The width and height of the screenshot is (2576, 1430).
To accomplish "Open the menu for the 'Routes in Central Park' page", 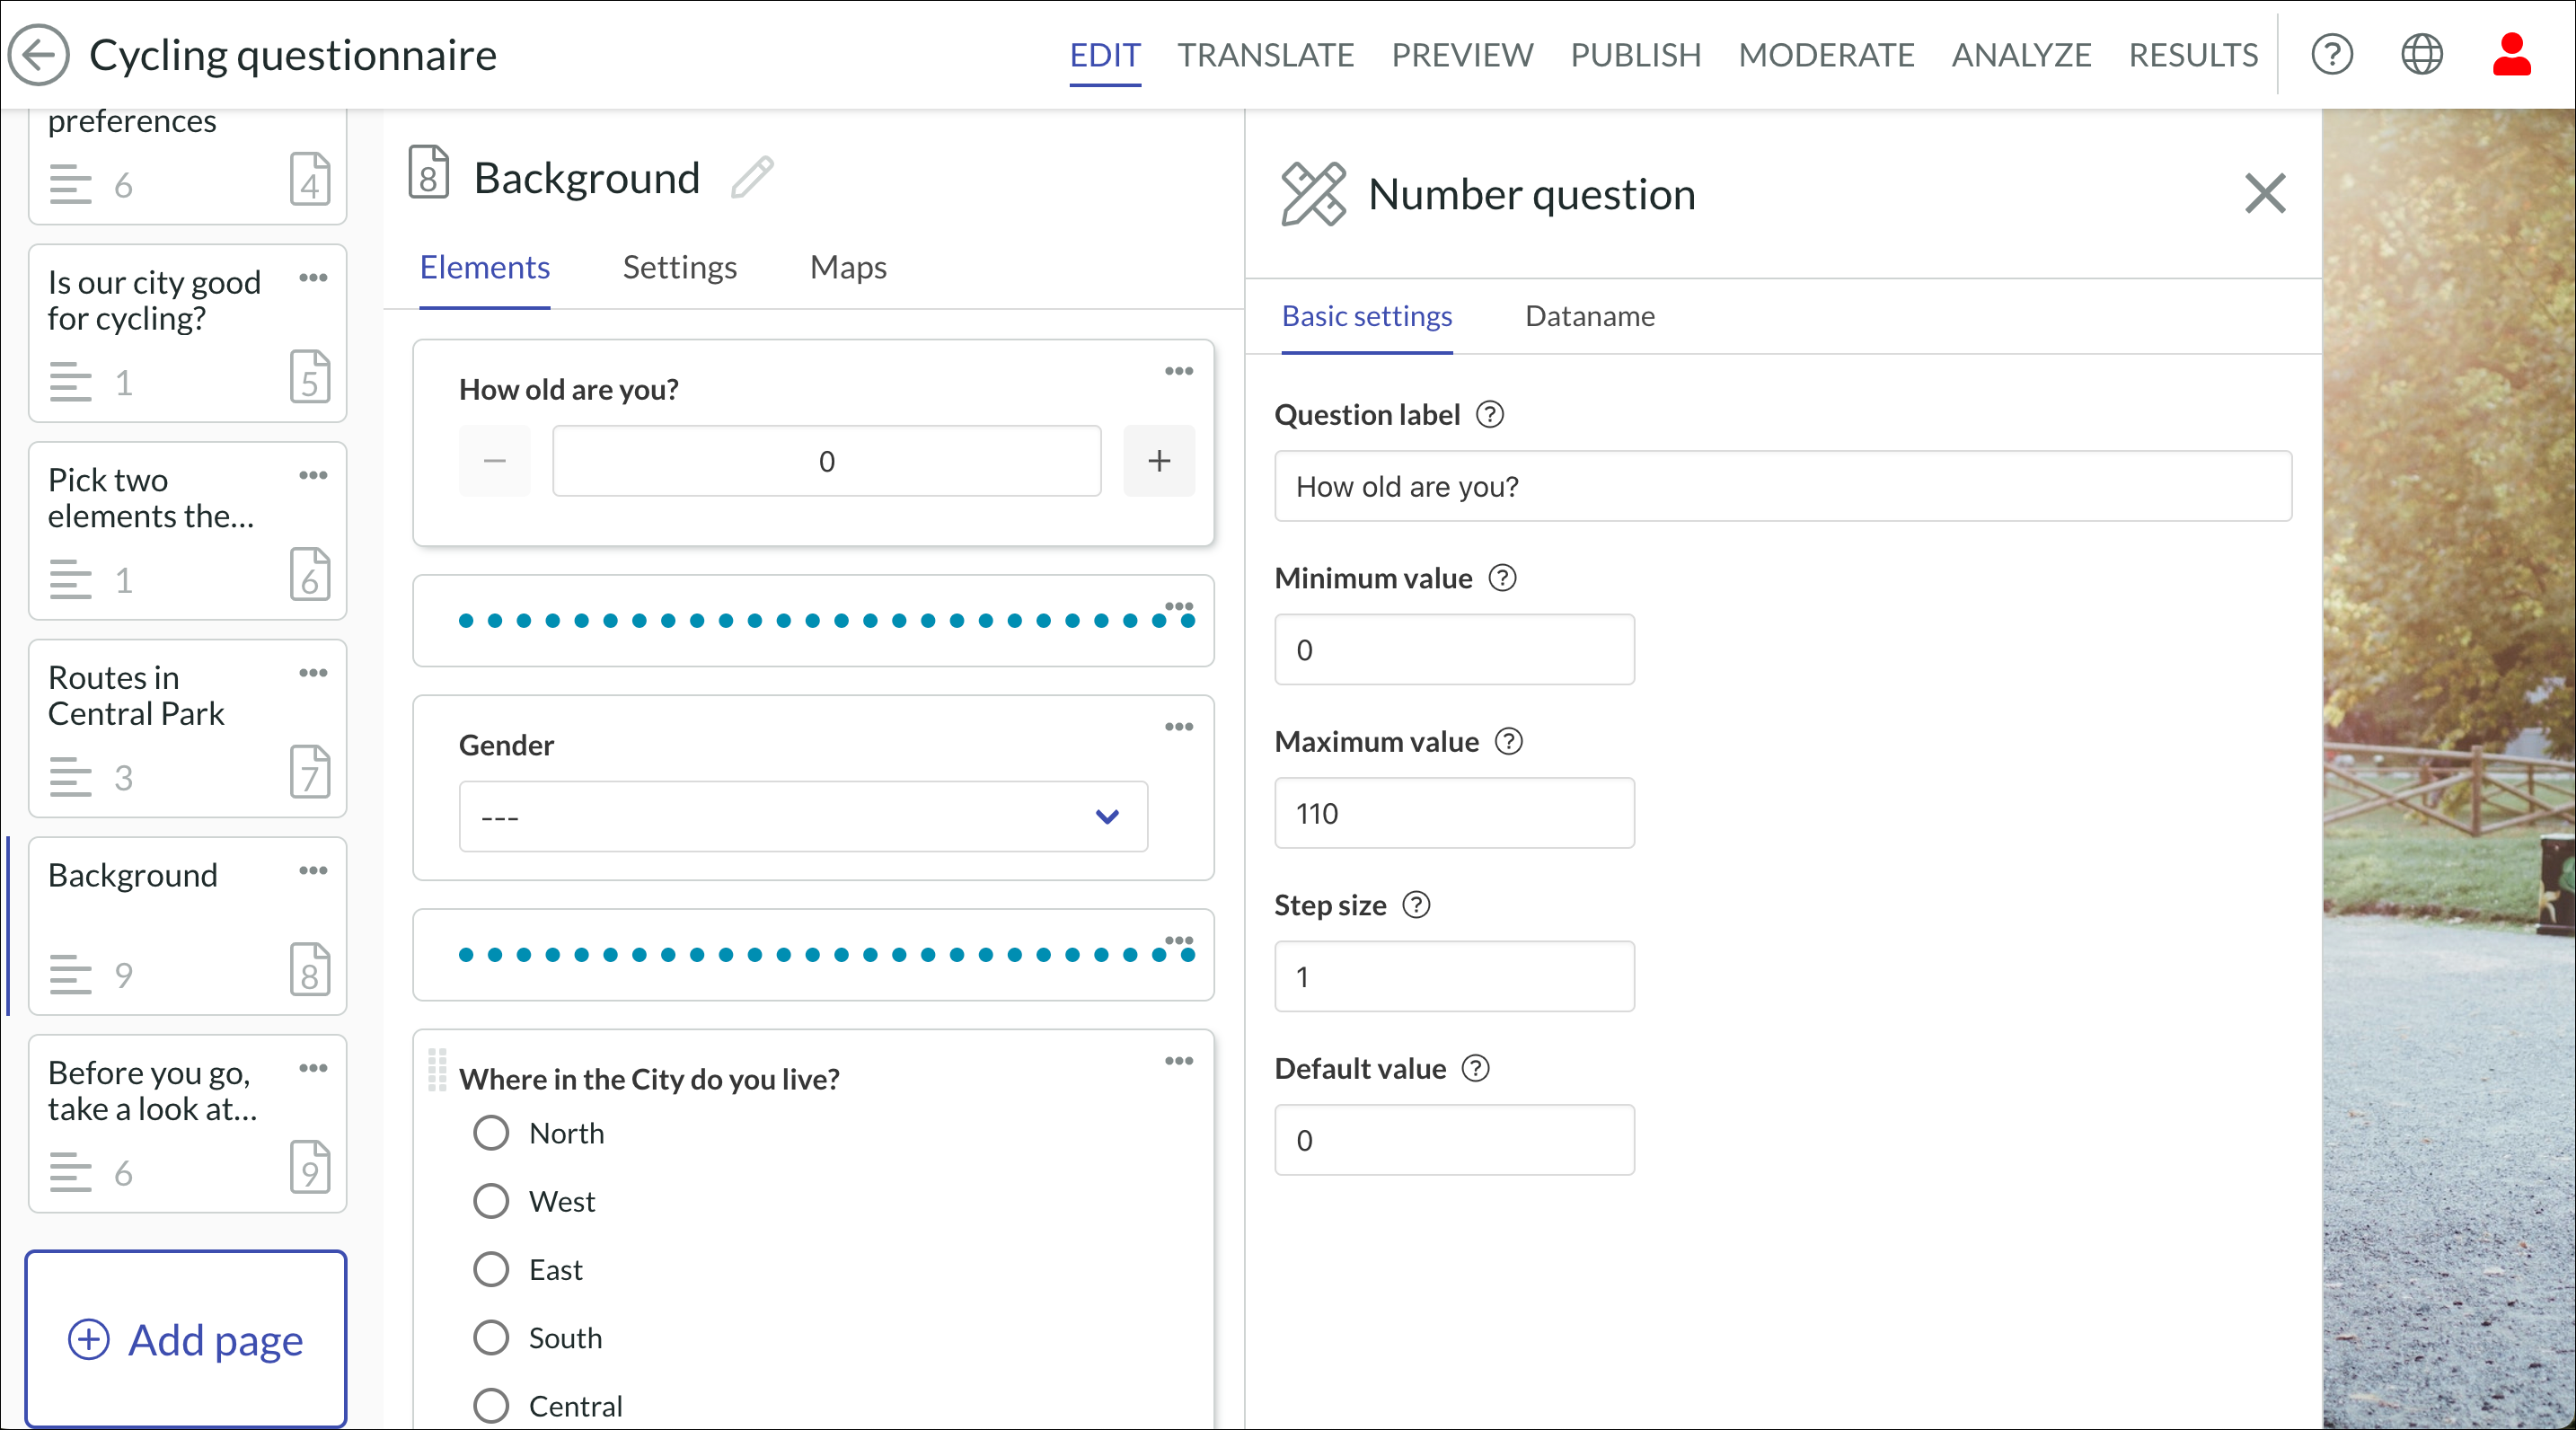I will click(x=313, y=673).
